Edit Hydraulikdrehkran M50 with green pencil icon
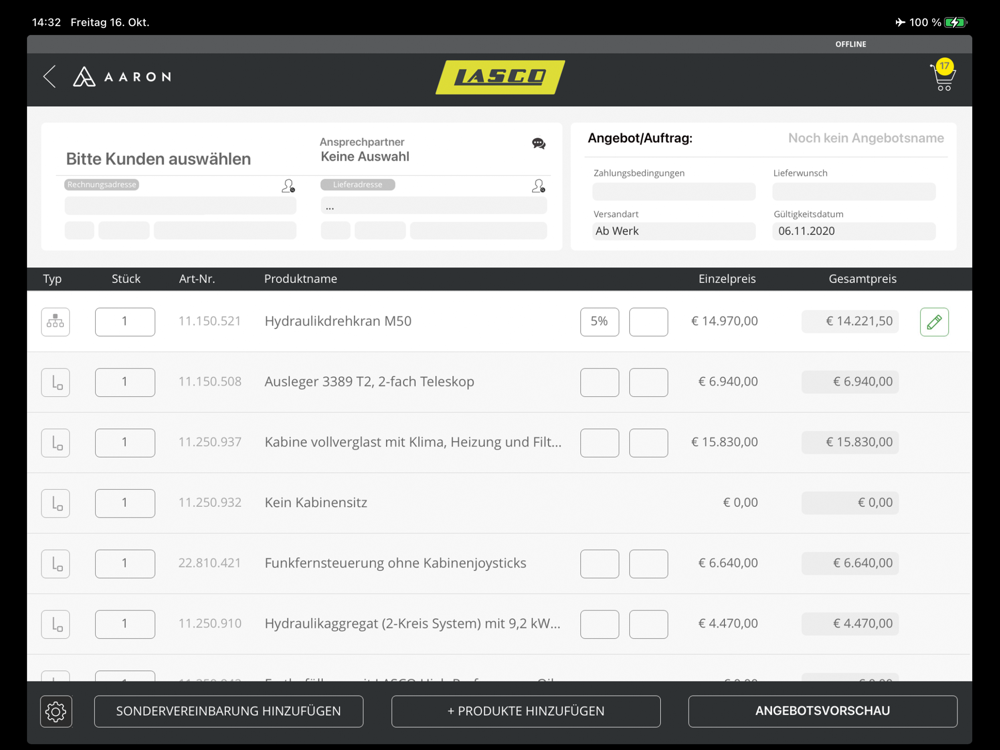1000x750 pixels. coord(934,321)
